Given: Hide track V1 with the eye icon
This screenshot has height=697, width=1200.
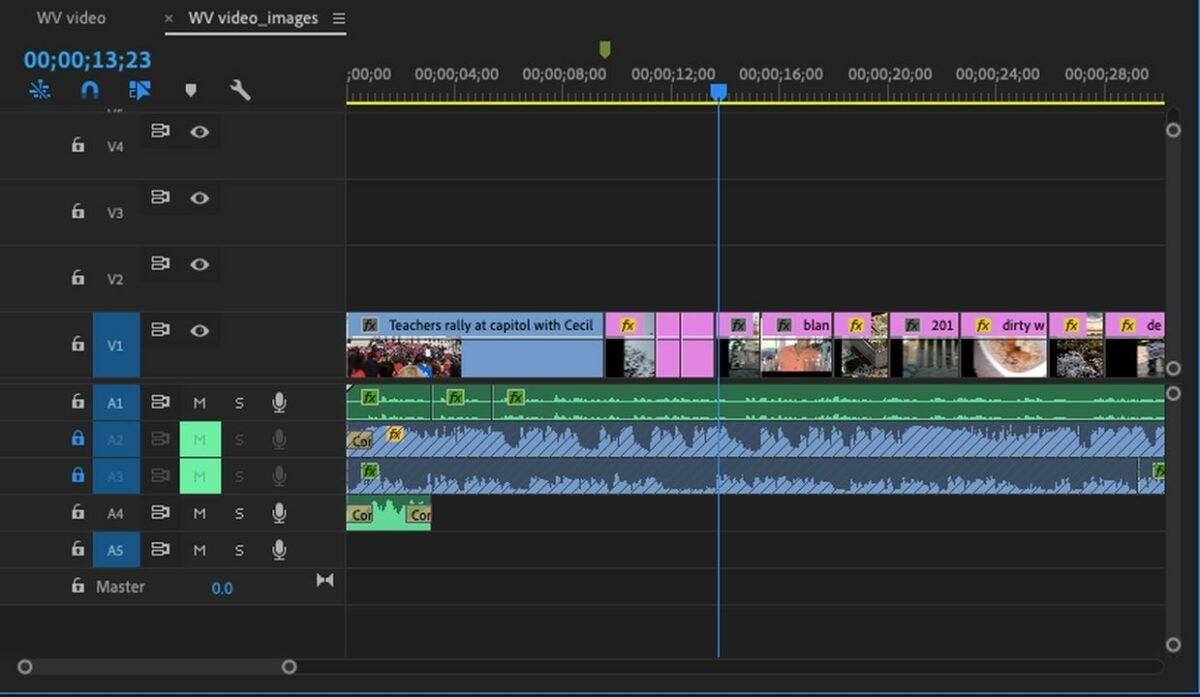Looking at the screenshot, I should (x=200, y=329).
